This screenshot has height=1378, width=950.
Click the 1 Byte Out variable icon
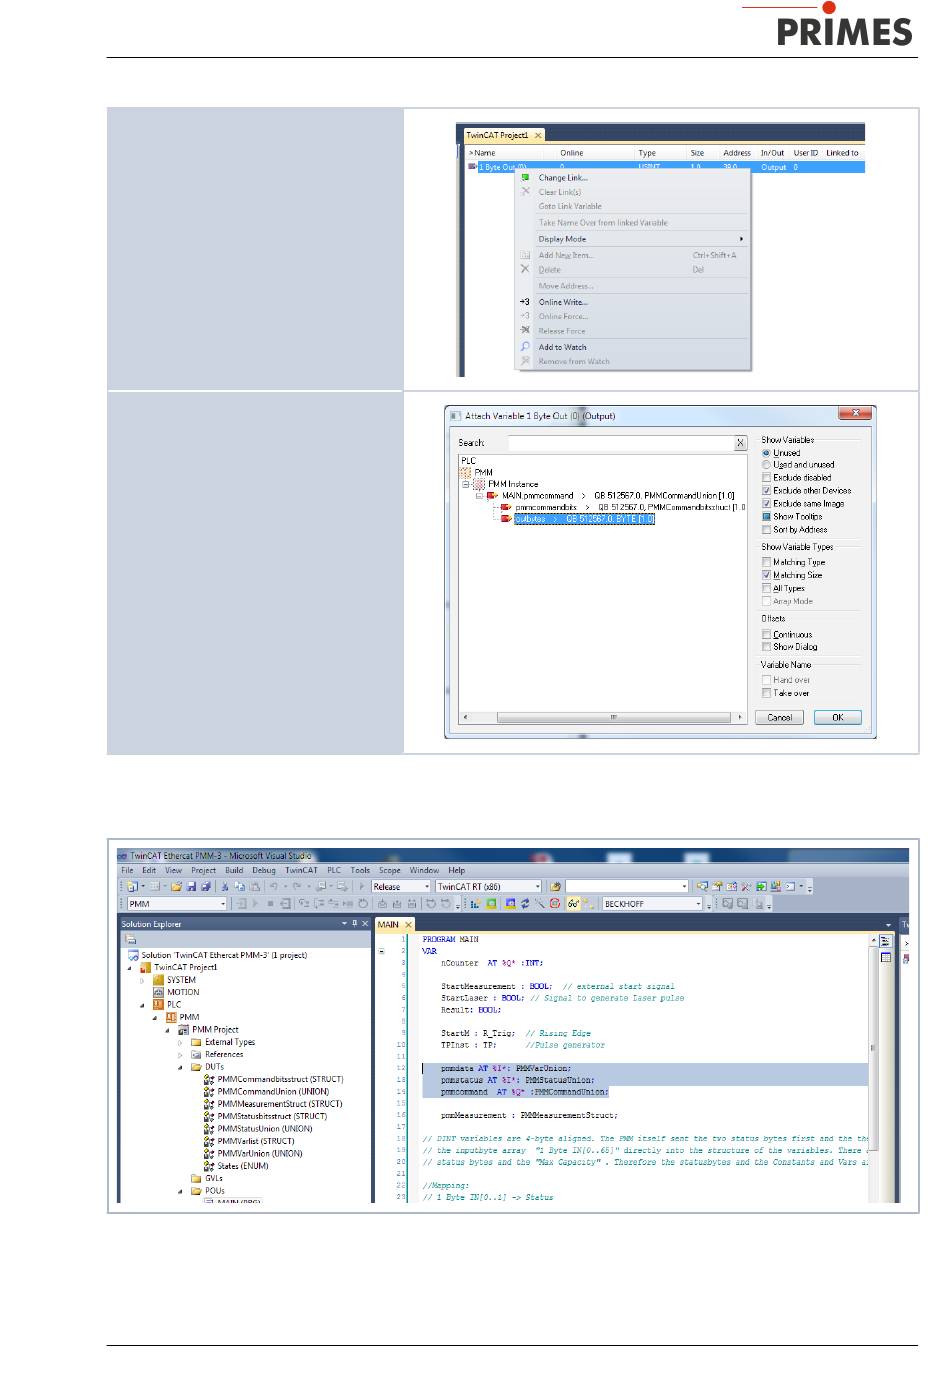pos(472,167)
